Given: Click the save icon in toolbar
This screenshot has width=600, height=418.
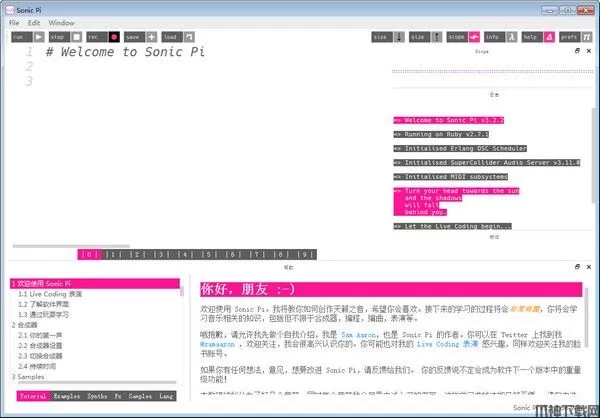Looking at the screenshot, I should (150, 37).
